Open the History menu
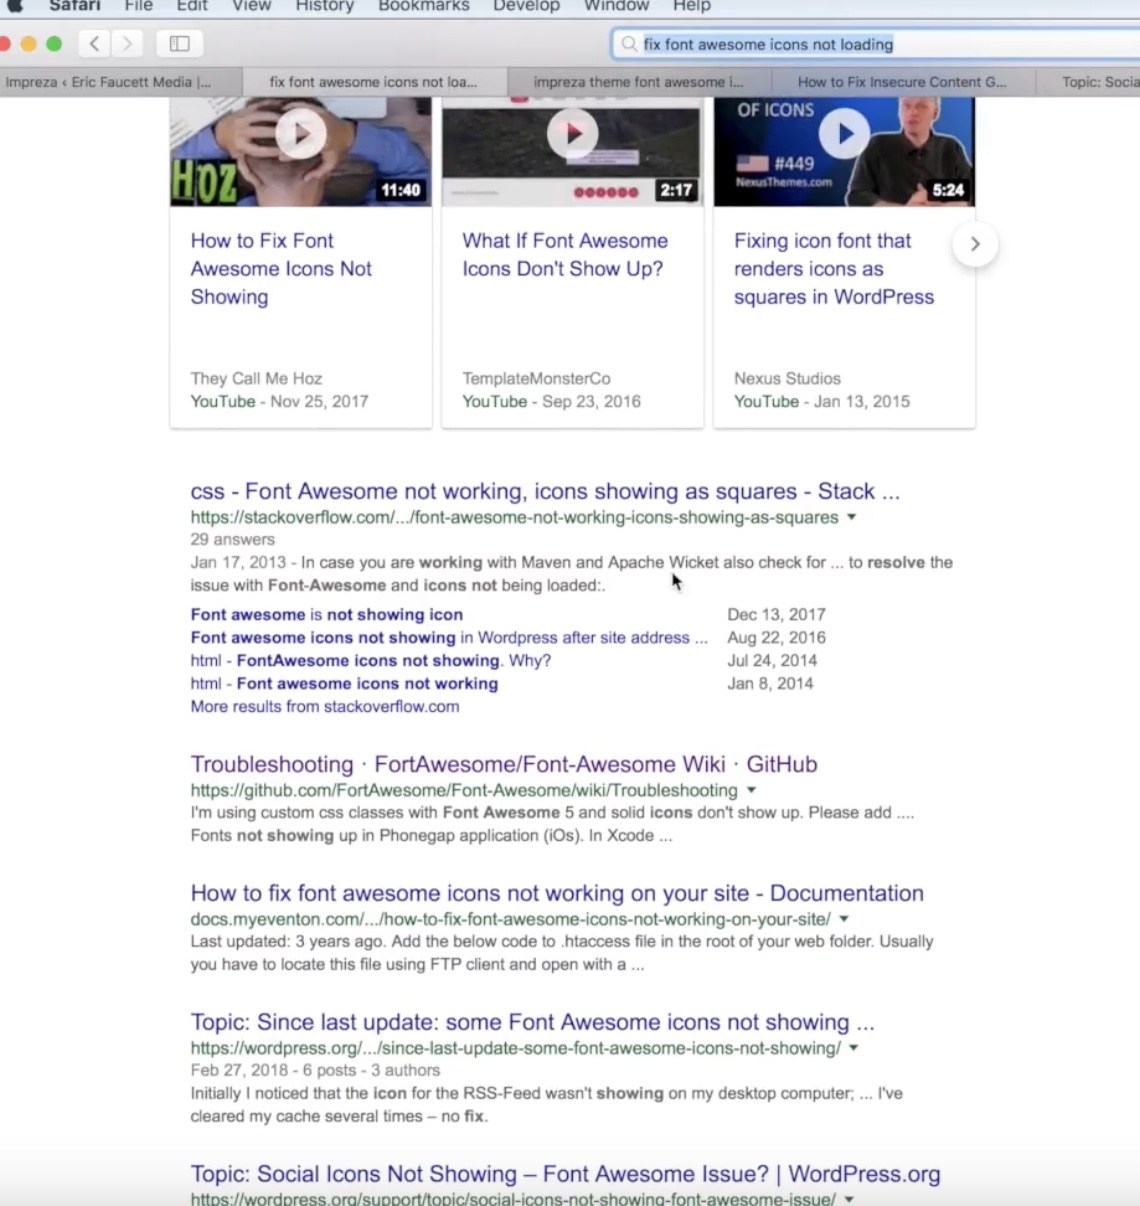This screenshot has width=1140, height=1206. tap(324, 6)
